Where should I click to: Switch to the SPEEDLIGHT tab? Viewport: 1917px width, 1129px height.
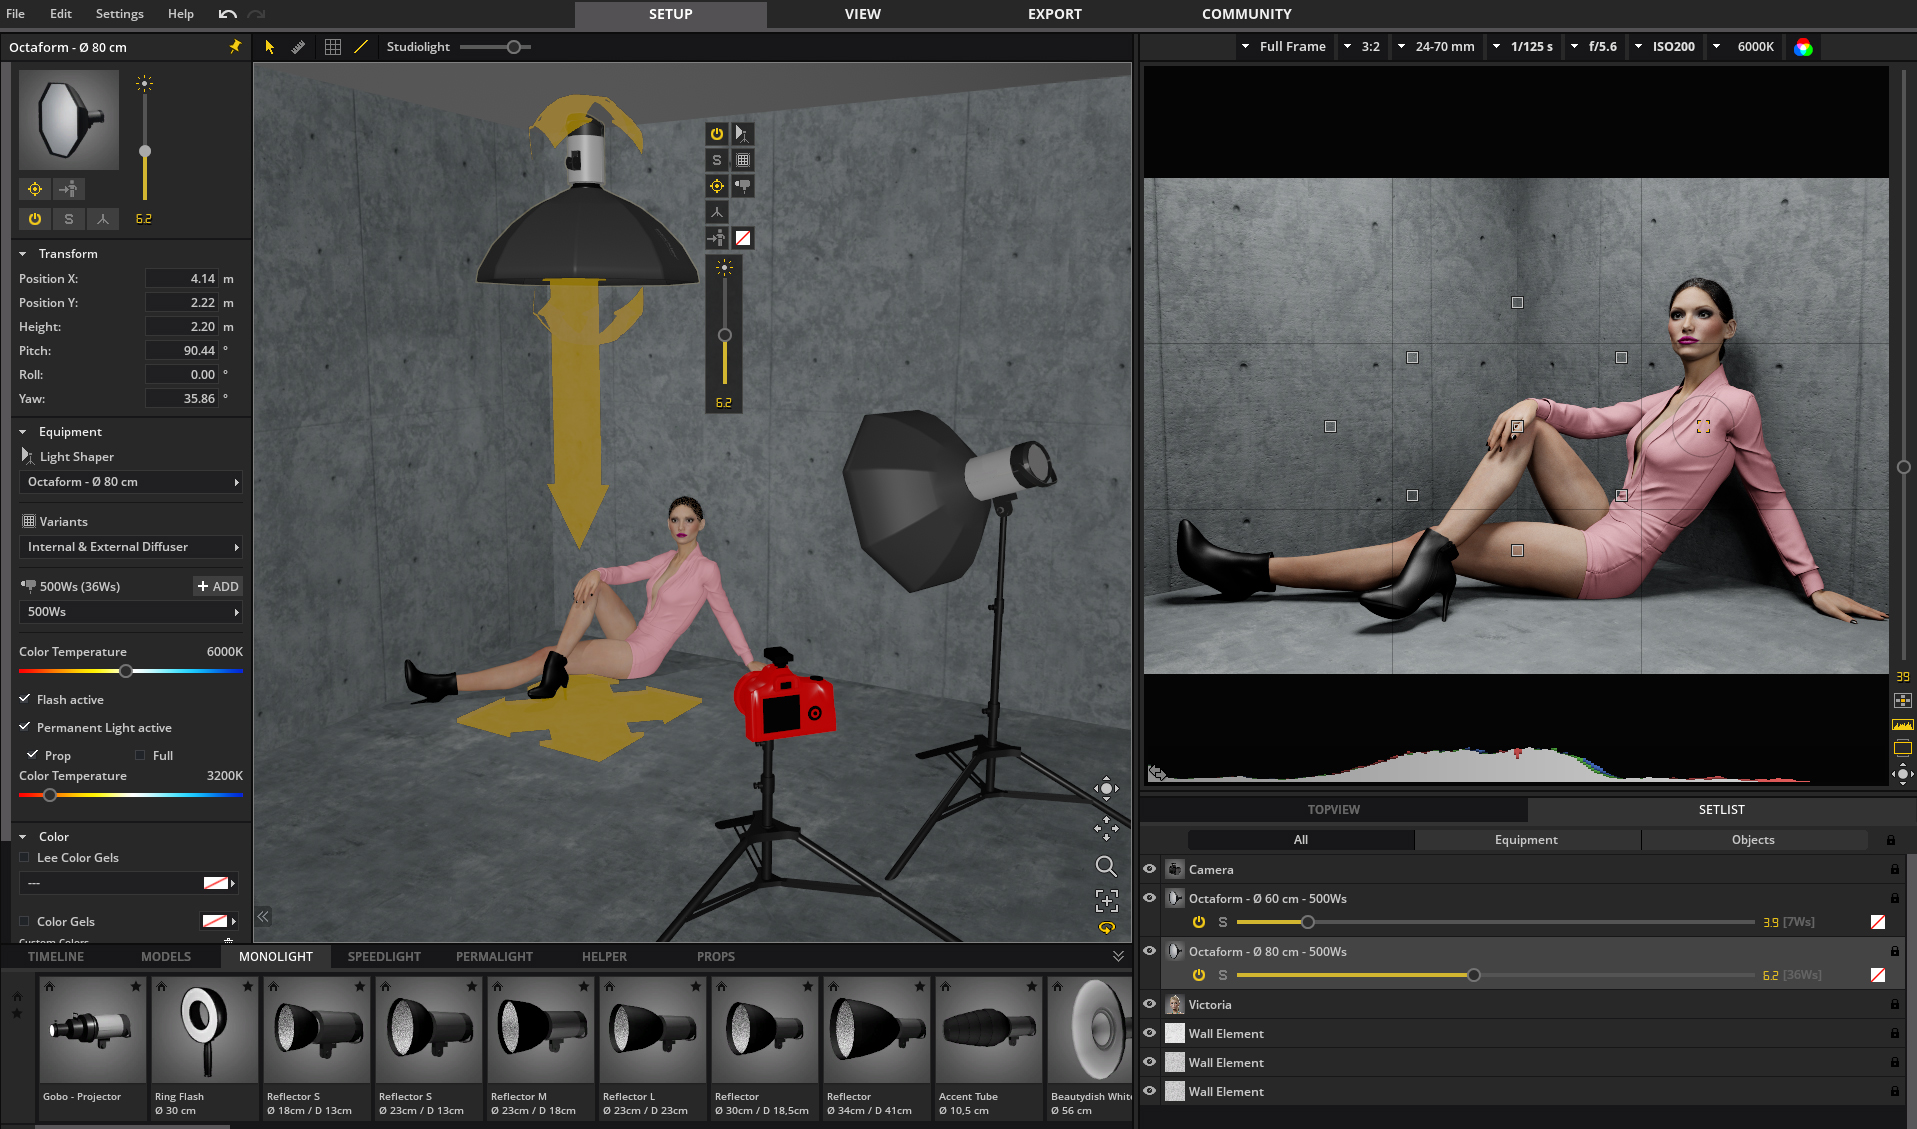384,957
